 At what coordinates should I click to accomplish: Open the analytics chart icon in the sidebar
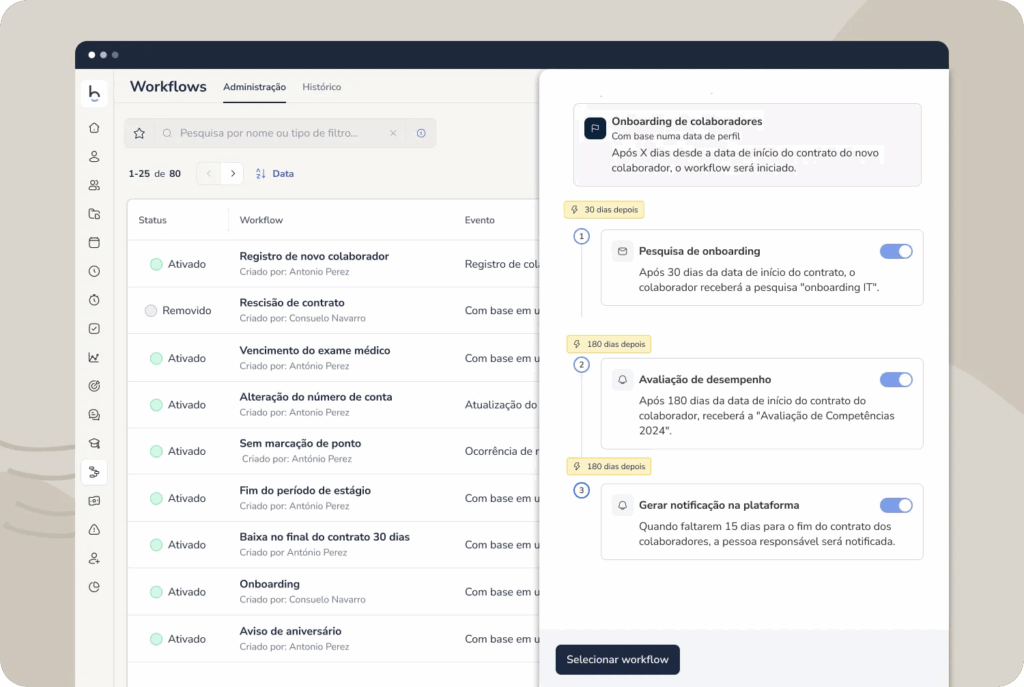tap(94, 357)
